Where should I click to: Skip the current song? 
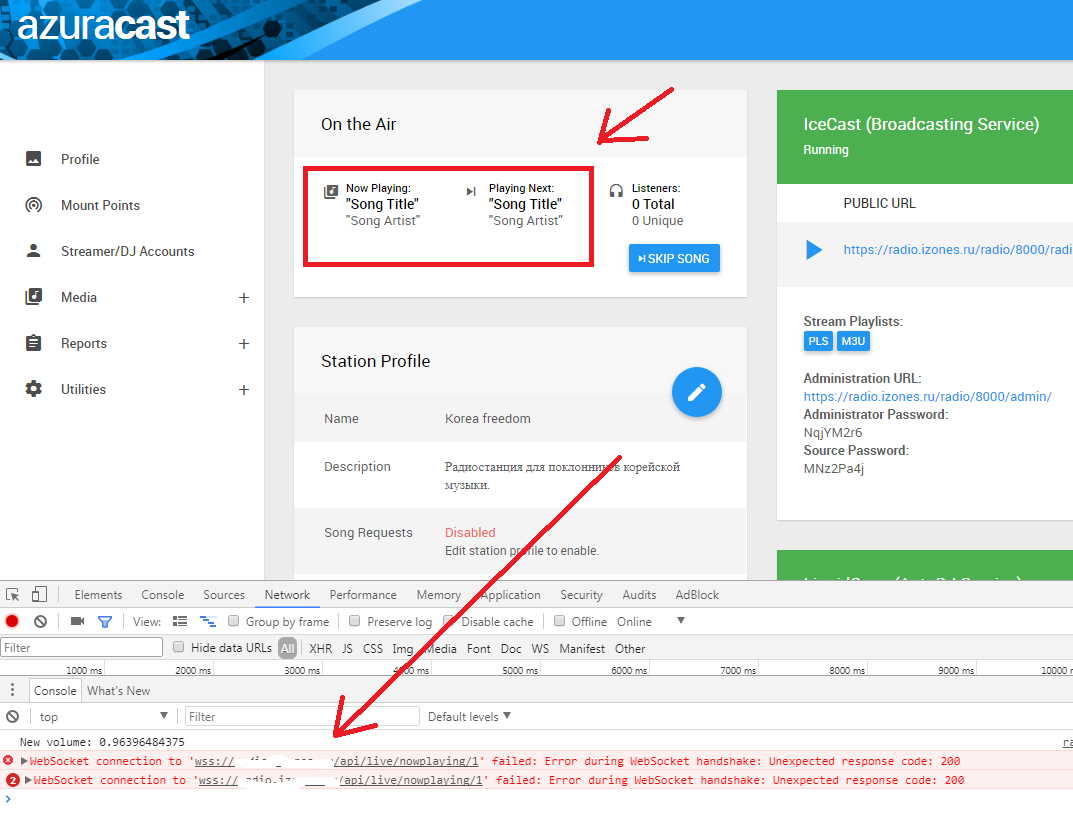(x=674, y=258)
